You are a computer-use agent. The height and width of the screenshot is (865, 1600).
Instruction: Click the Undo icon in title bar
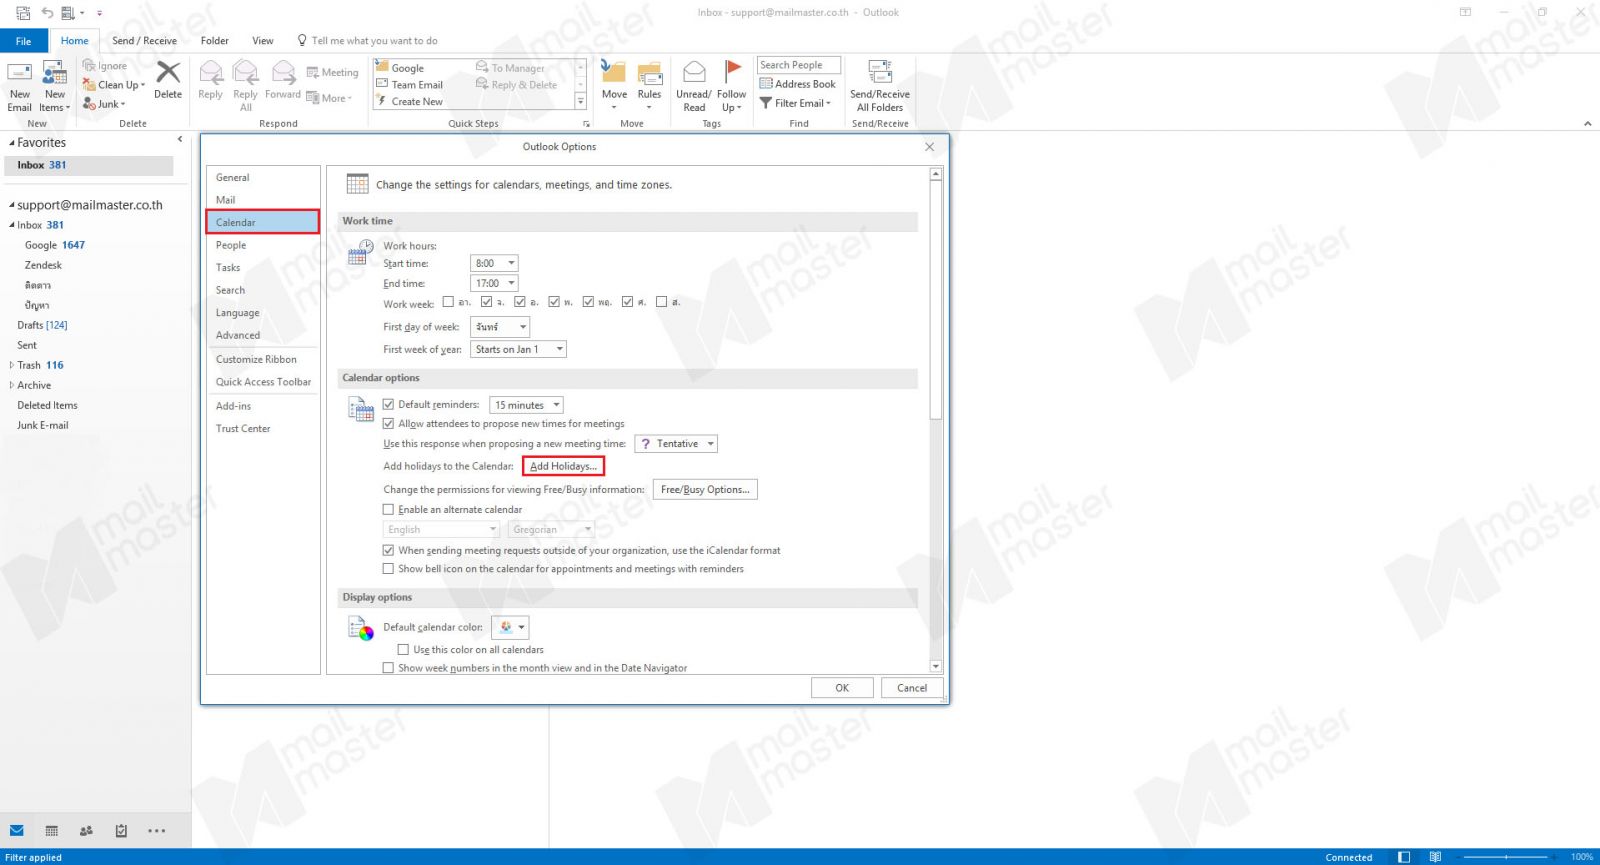click(47, 13)
